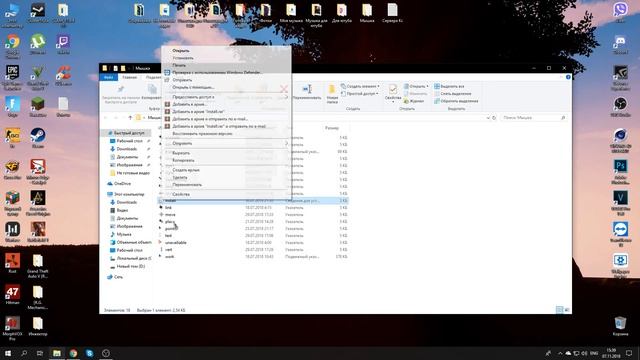
Task: Select Печать in the context menu
Action: [179, 65]
